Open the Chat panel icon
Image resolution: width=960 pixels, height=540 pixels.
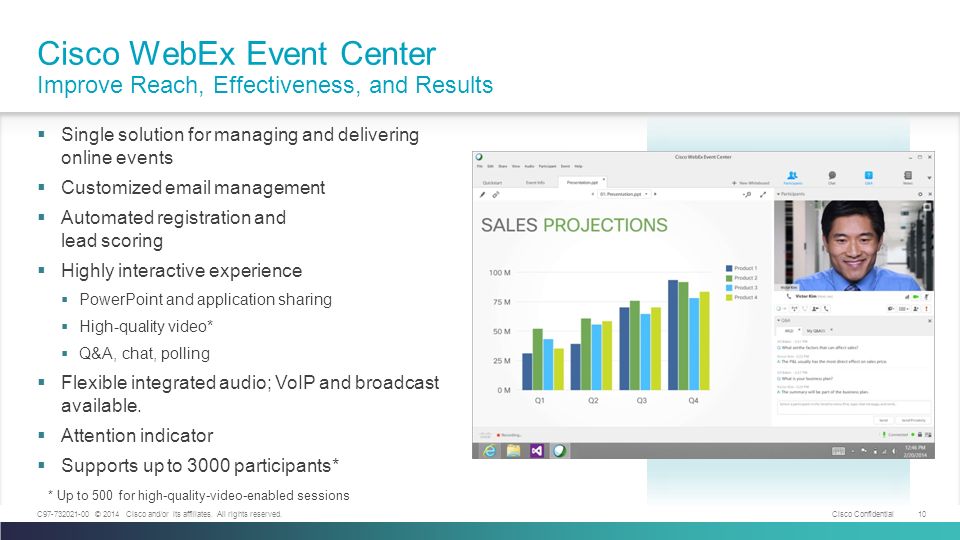coord(832,176)
